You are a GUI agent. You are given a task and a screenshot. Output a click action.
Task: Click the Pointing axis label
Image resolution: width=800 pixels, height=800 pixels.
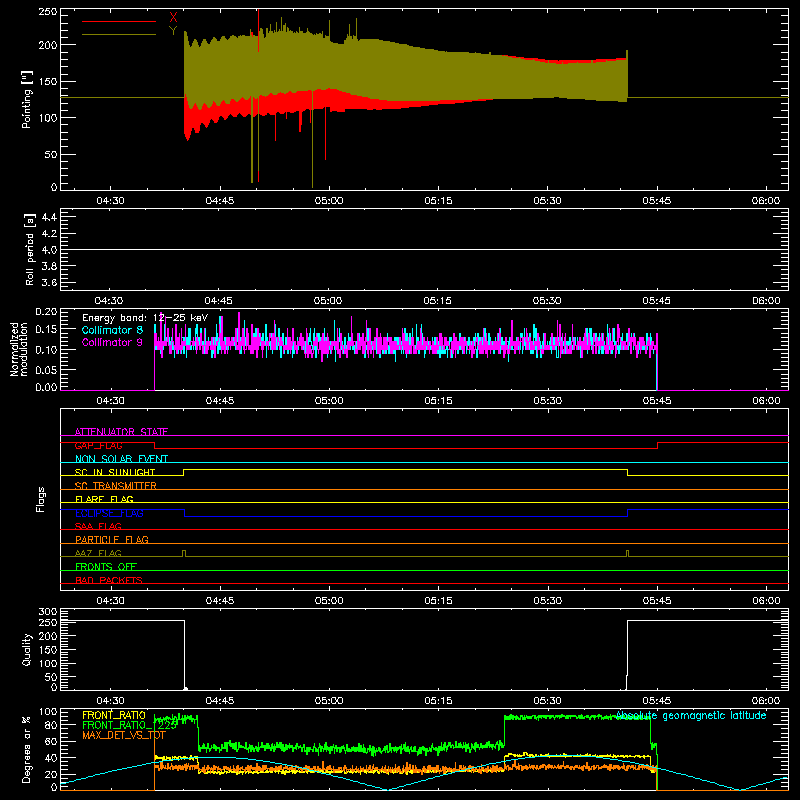click(27, 99)
